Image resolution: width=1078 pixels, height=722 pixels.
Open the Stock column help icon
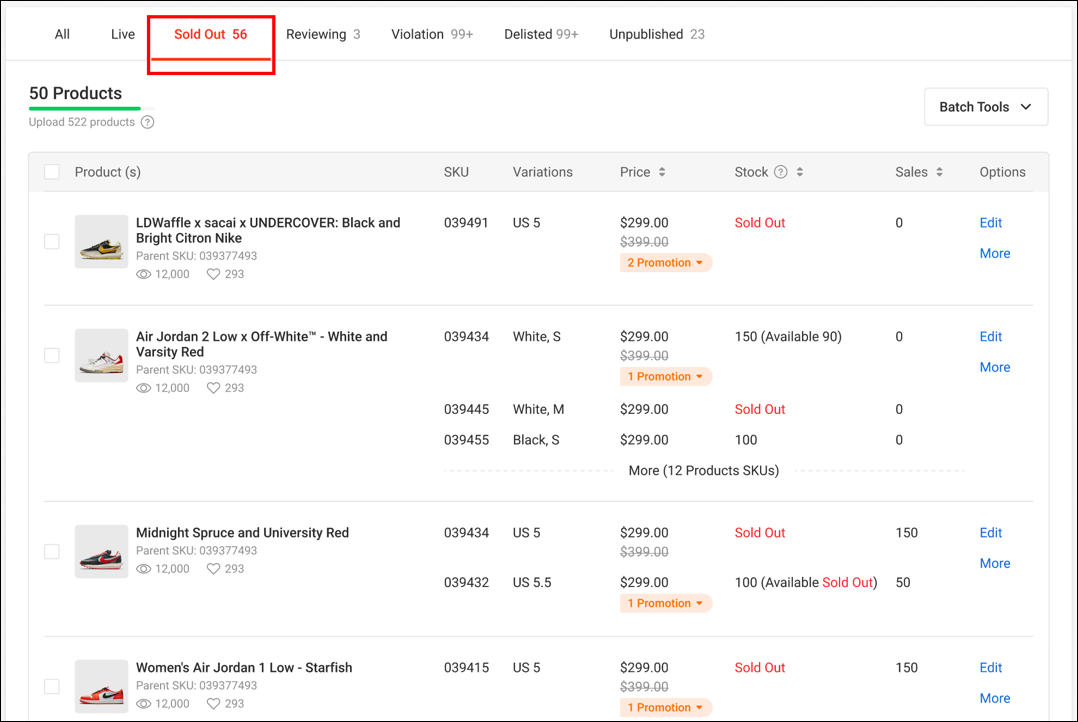tap(781, 171)
